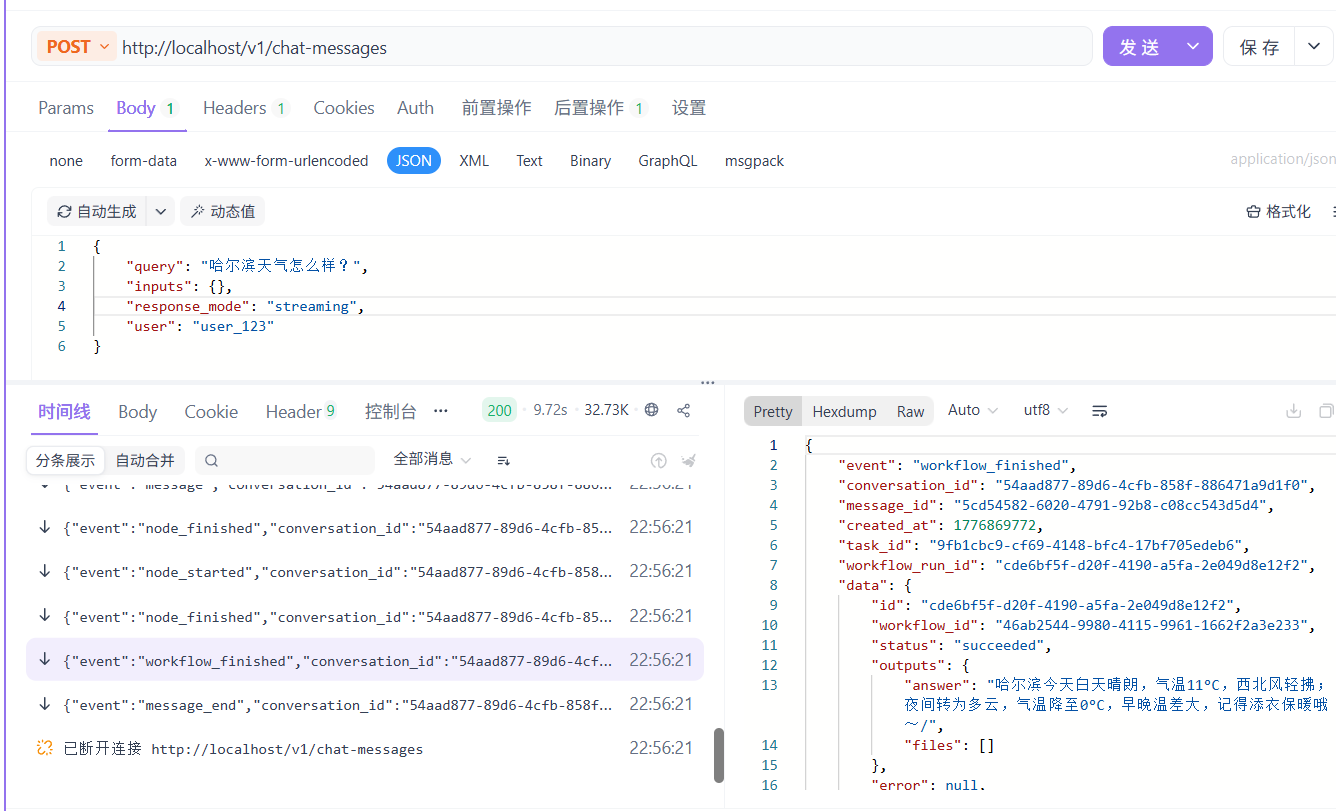Switch to the Params tab
Image resolution: width=1336 pixels, height=811 pixels.
[x=66, y=108]
